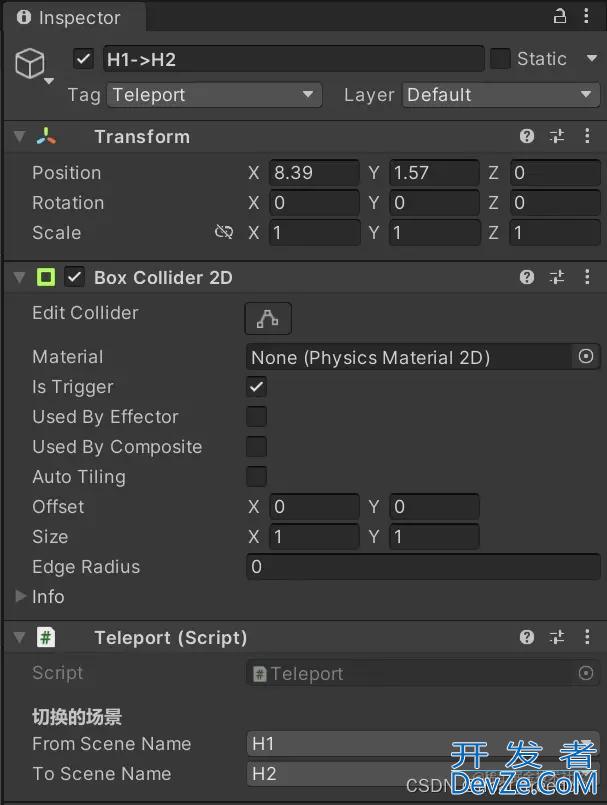The width and height of the screenshot is (607, 805).
Task: Enable the Auto Tiling checkbox
Action: [x=256, y=476]
